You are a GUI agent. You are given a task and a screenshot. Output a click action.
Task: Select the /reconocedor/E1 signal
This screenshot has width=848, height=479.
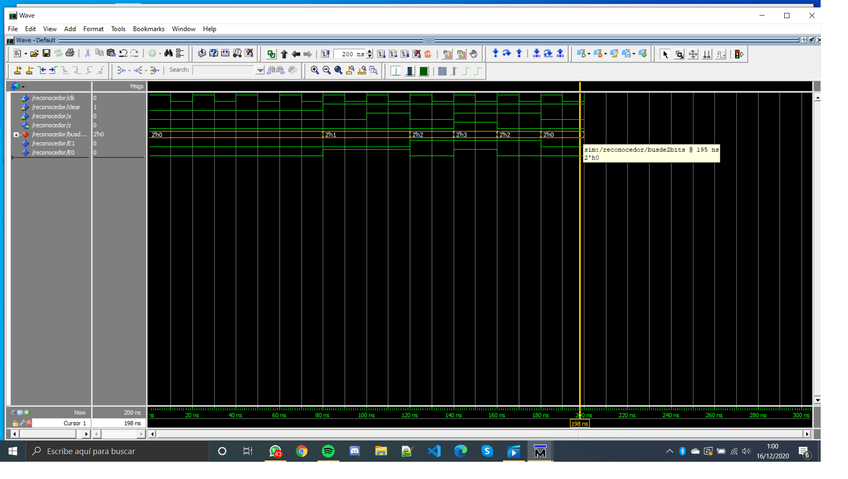52,143
